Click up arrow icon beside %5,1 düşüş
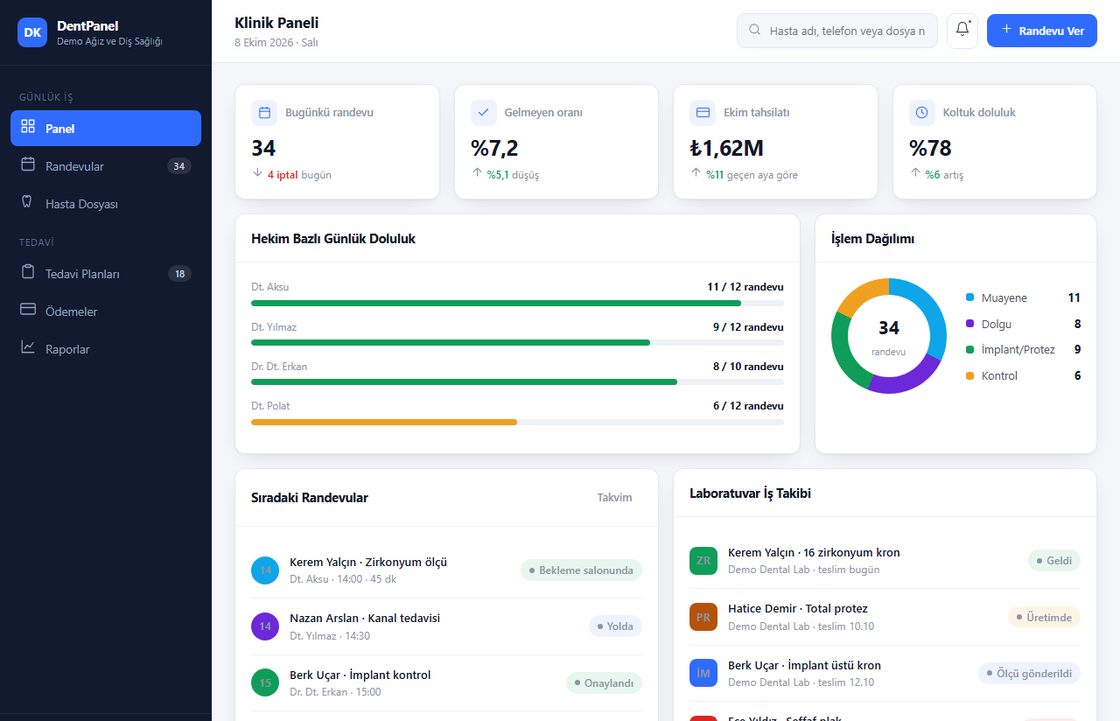Image resolution: width=1120 pixels, height=721 pixels. click(x=477, y=173)
